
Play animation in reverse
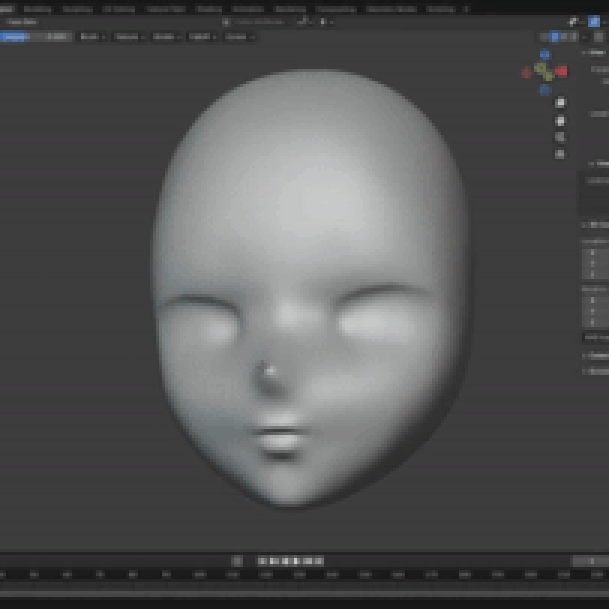285,561
